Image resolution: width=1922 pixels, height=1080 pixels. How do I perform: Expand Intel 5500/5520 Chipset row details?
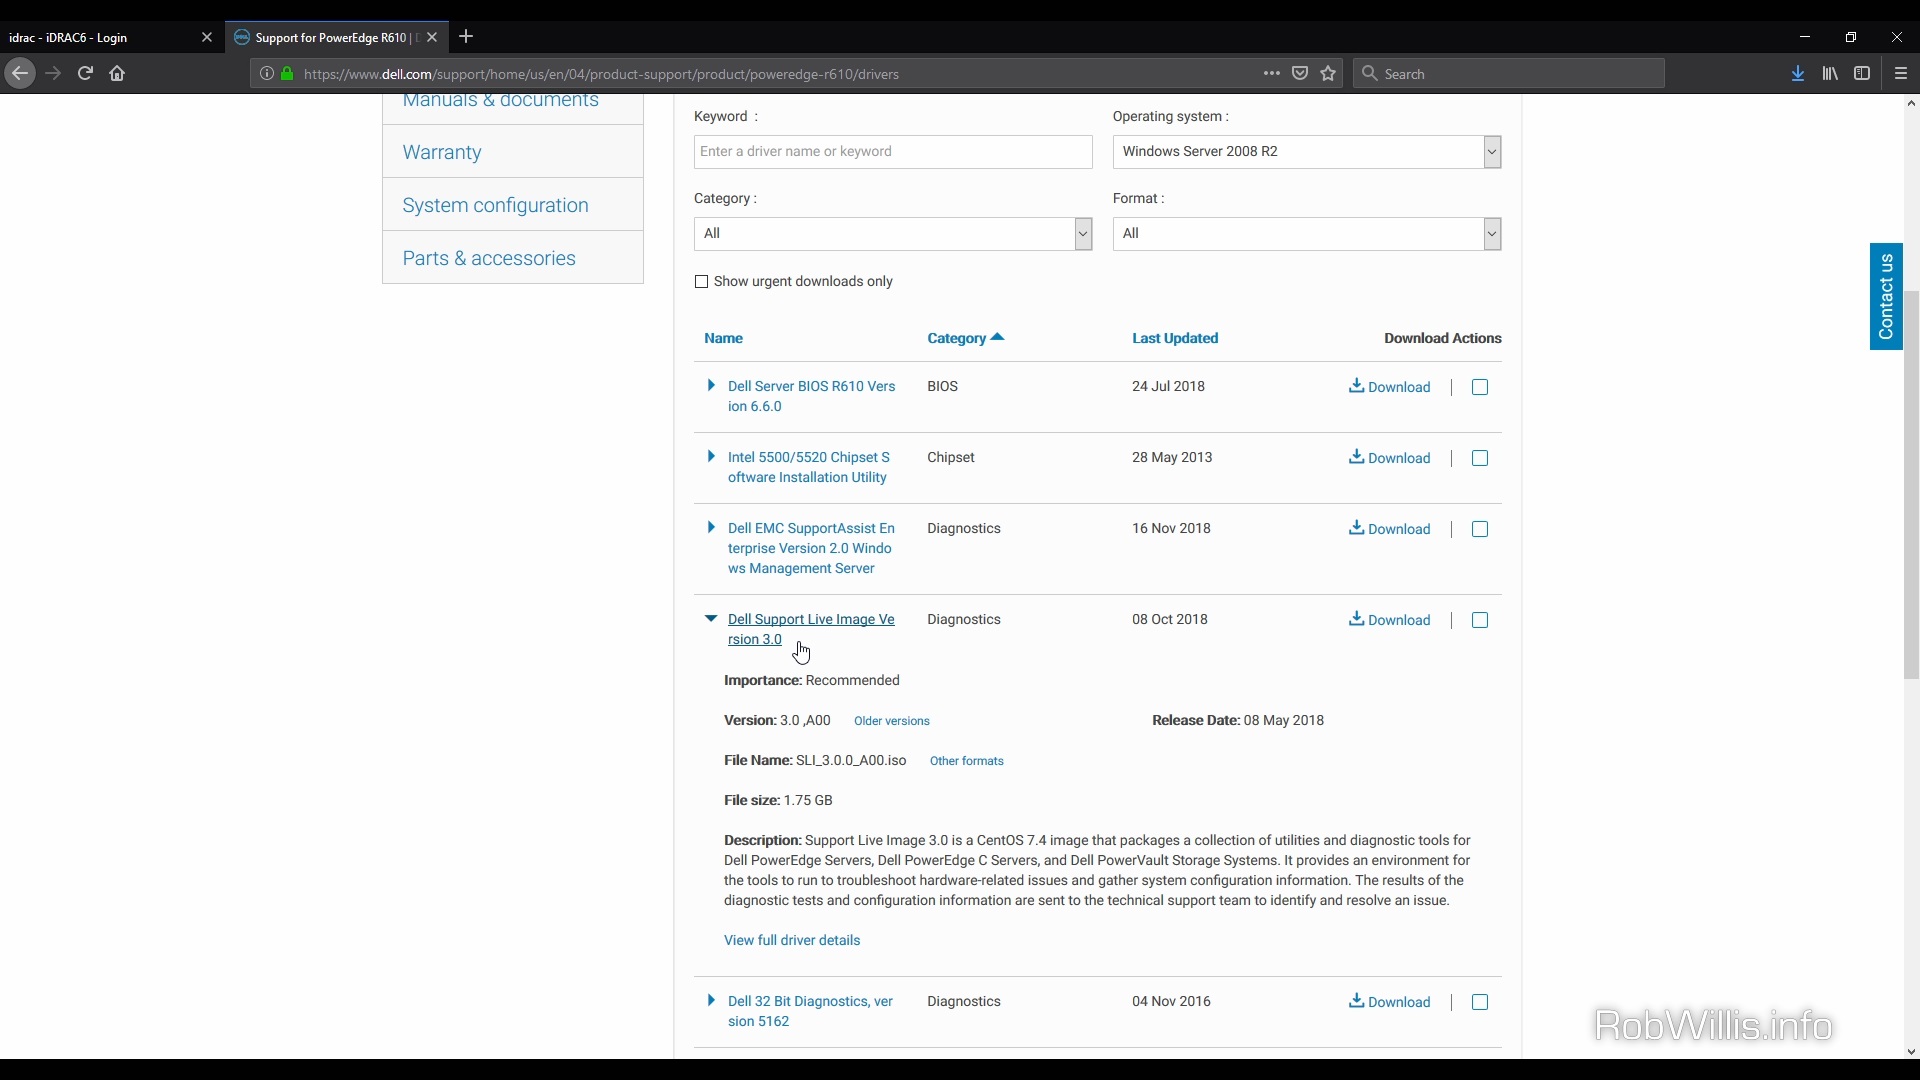click(711, 457)
